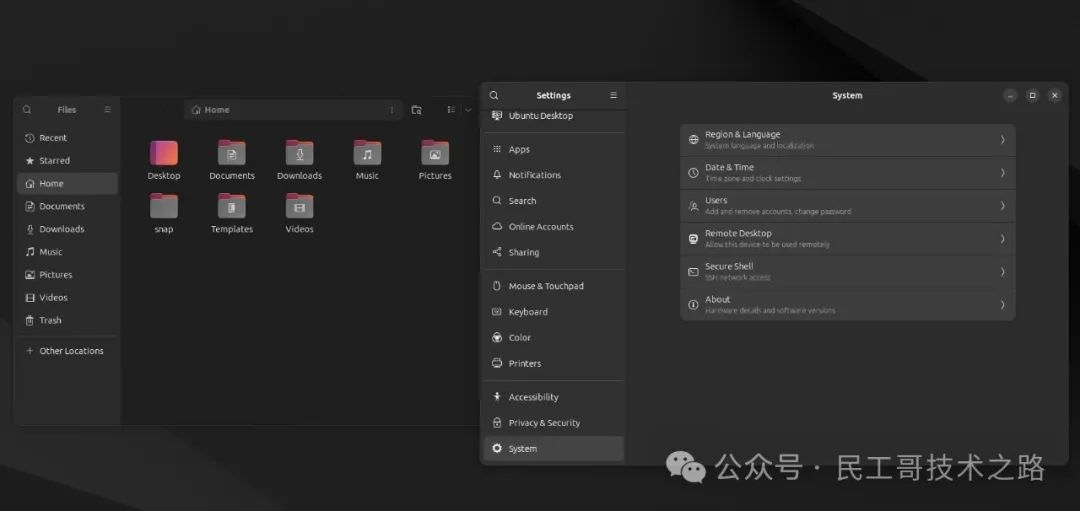Select Home in the Files sidebar

click(67, 183)
